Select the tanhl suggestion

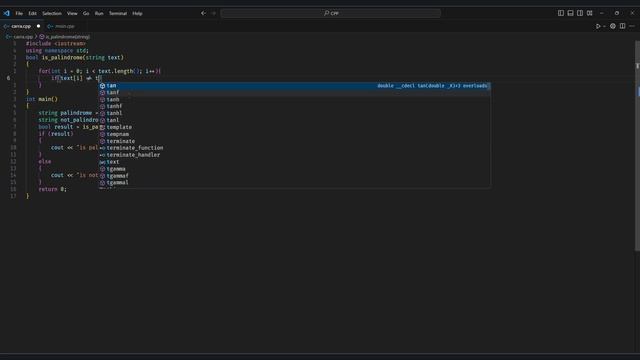click(x=295, y=113)
